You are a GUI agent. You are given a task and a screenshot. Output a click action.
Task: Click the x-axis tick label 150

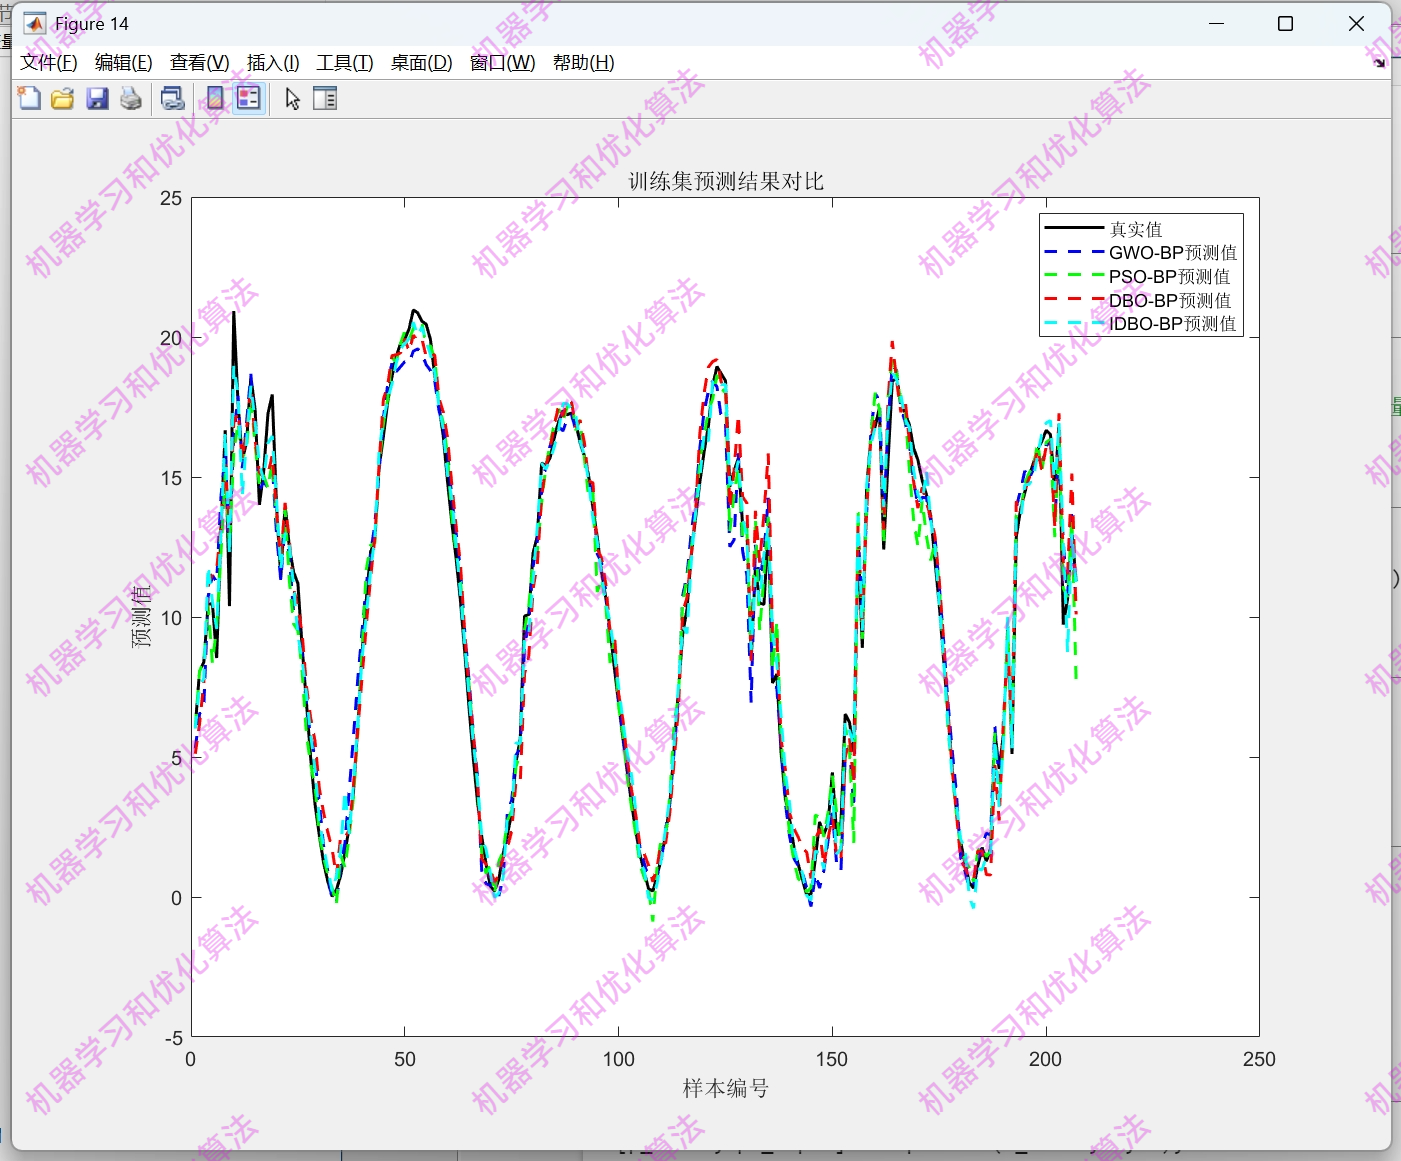click(x=832, y=1059)
